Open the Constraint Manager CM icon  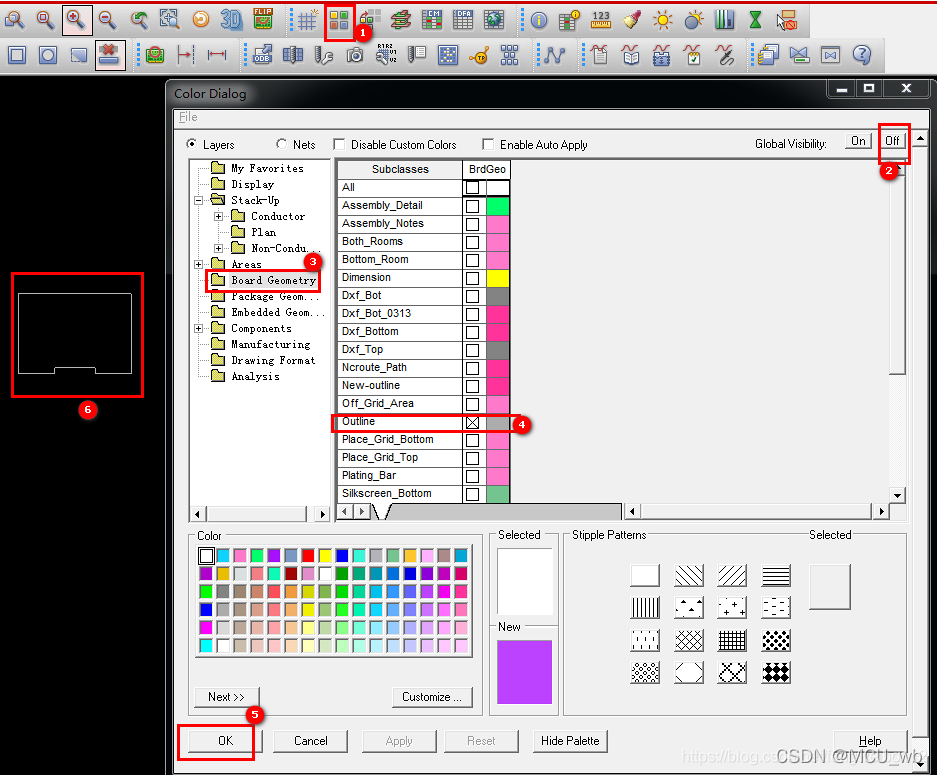pos(431,20)
